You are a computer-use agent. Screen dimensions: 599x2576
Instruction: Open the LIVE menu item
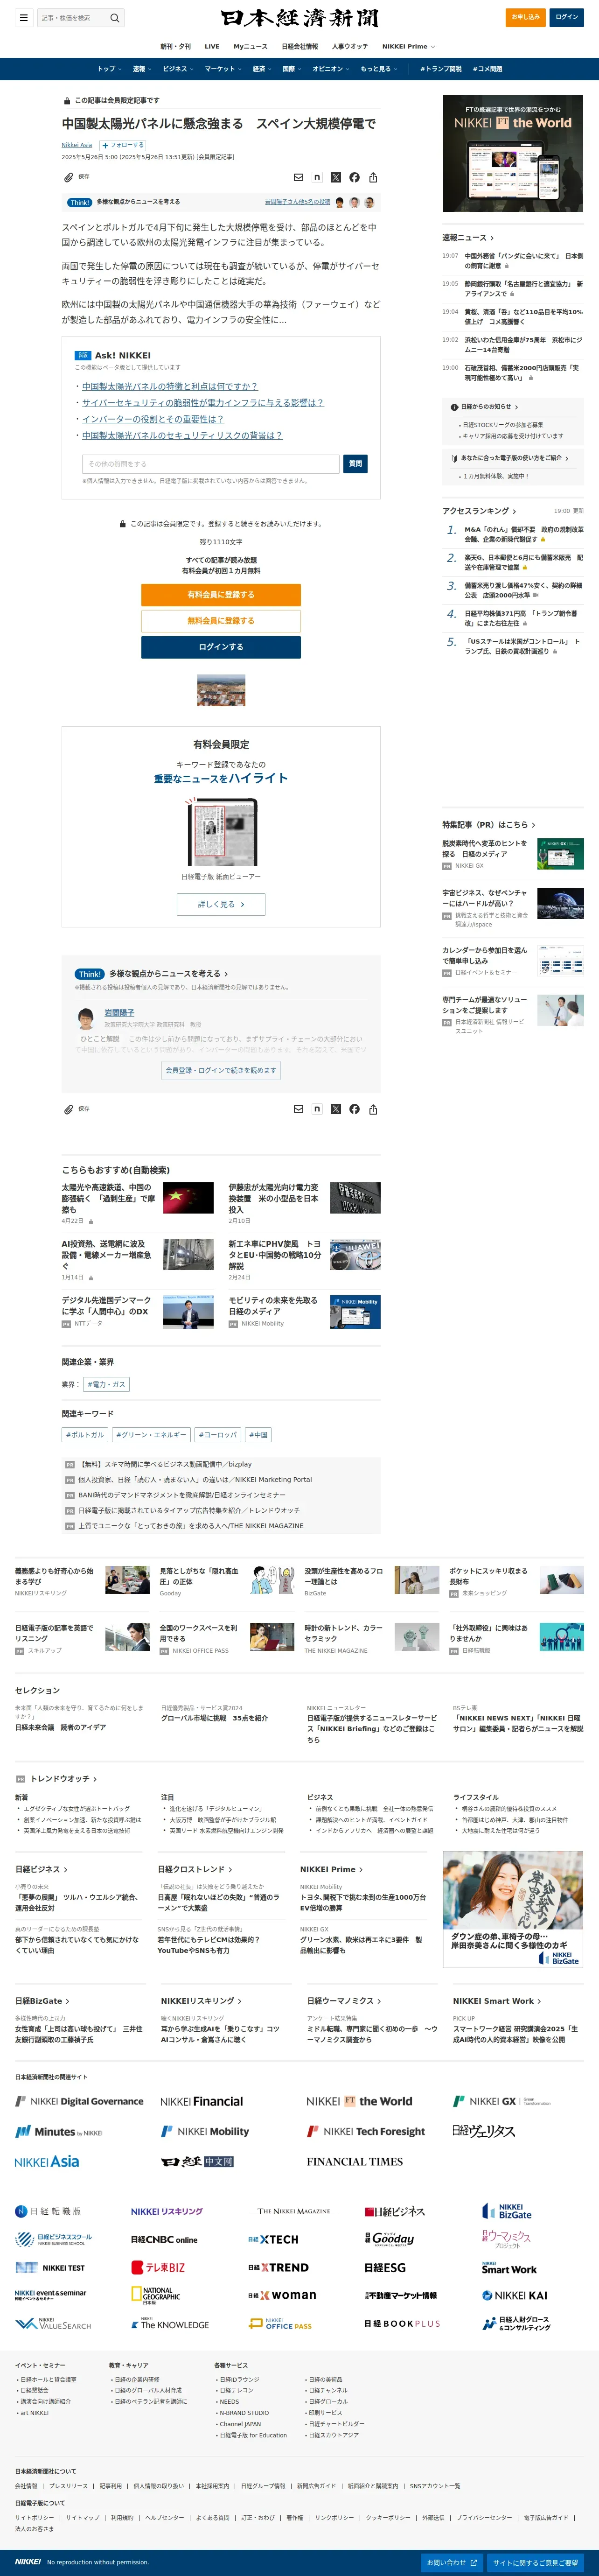pos(212,46)
